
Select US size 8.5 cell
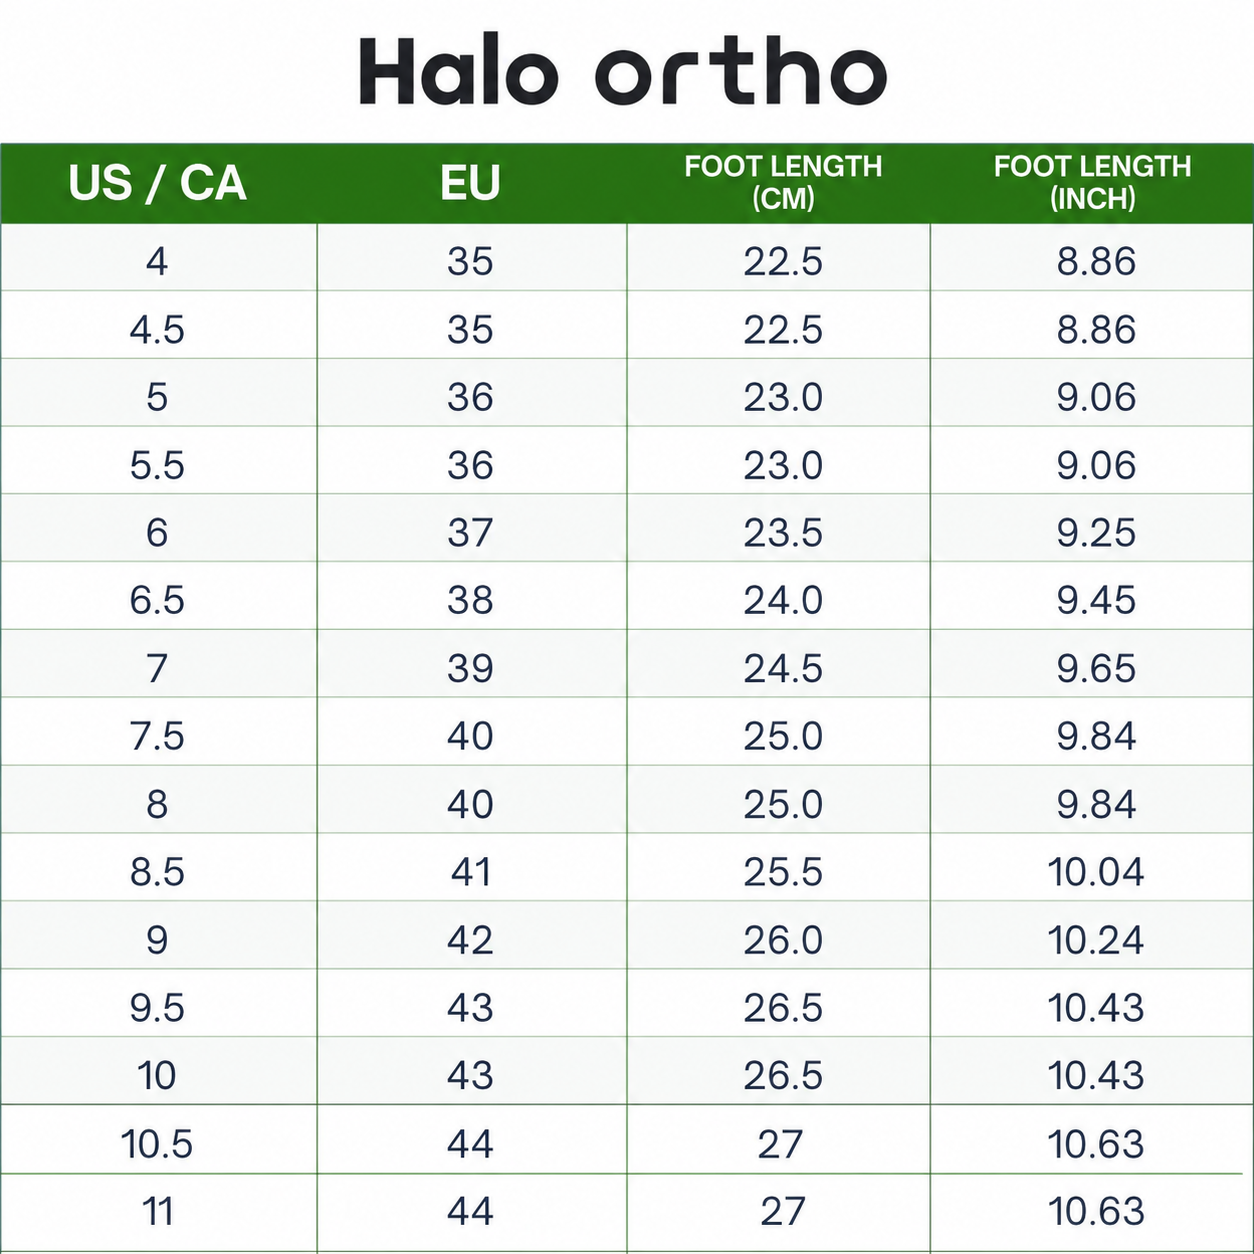[158, 869]
